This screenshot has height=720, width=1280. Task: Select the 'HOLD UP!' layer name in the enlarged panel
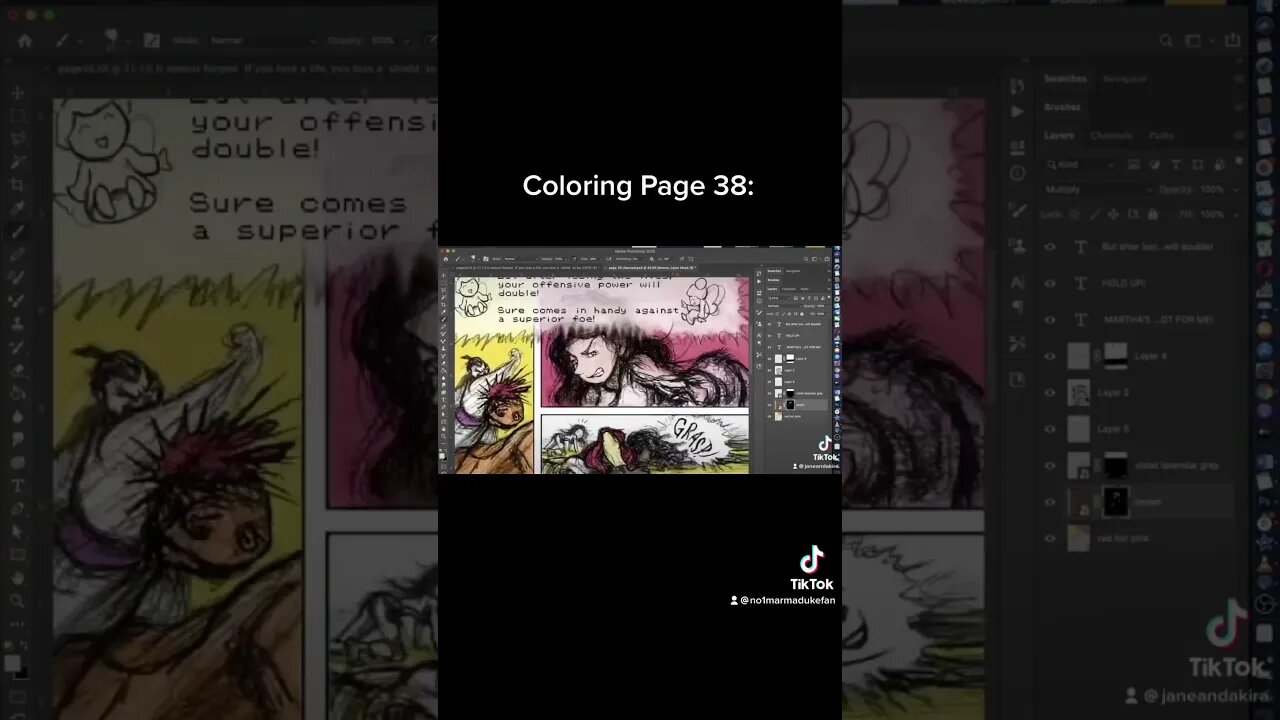(x=1125, y=283)
